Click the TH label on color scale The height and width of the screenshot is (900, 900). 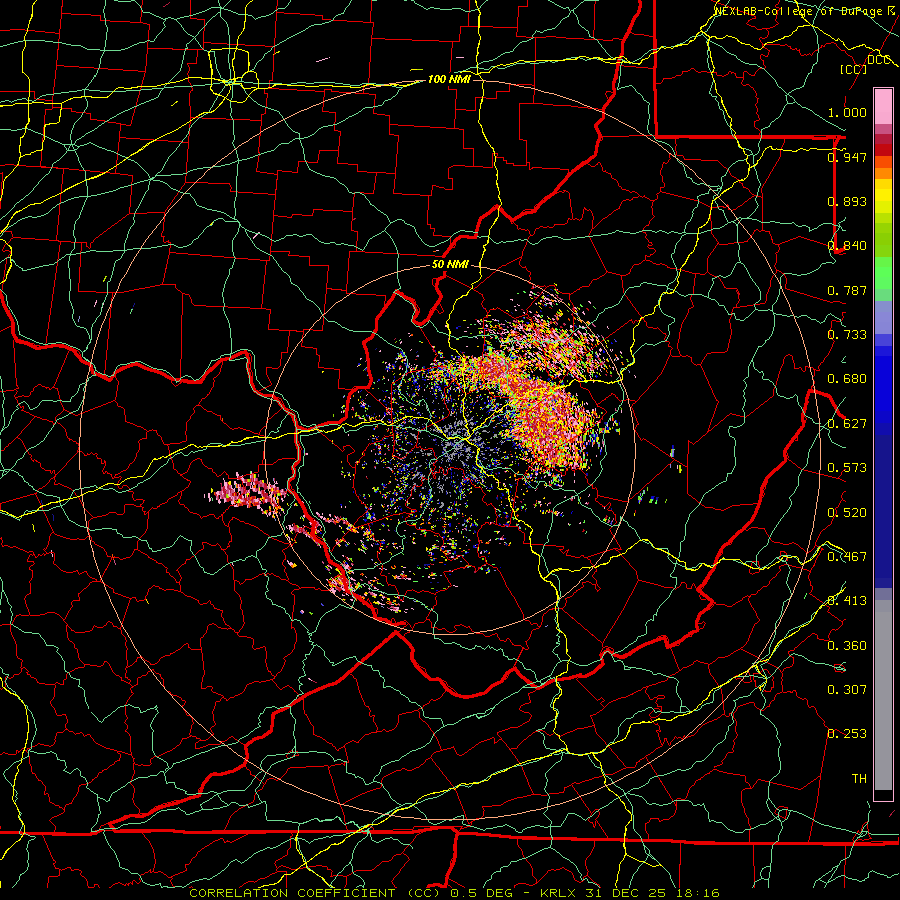click(859, 779)
